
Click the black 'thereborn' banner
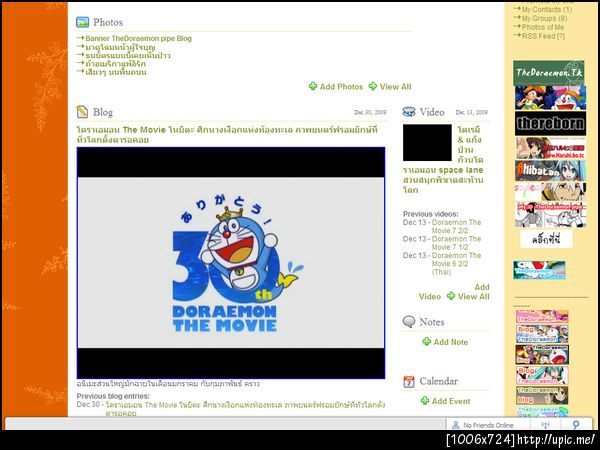click(x=550, y=123)
